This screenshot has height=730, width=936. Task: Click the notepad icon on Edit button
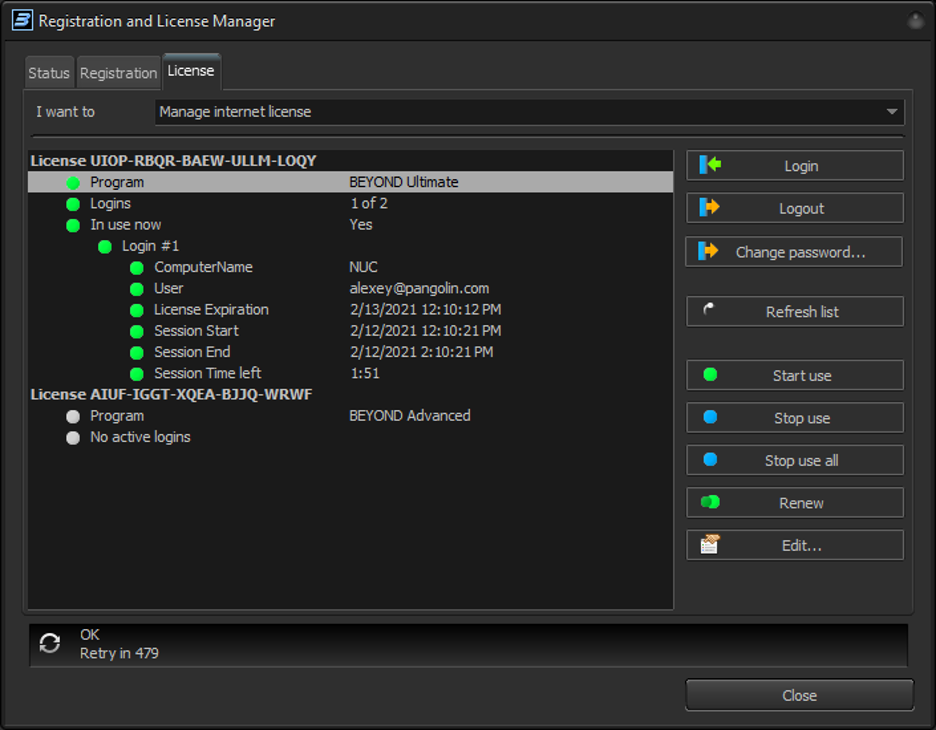coord(710,544)
